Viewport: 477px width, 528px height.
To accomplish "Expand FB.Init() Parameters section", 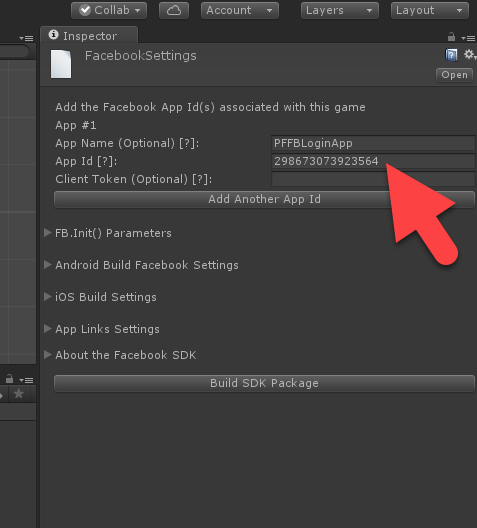I will coord(108,233).
